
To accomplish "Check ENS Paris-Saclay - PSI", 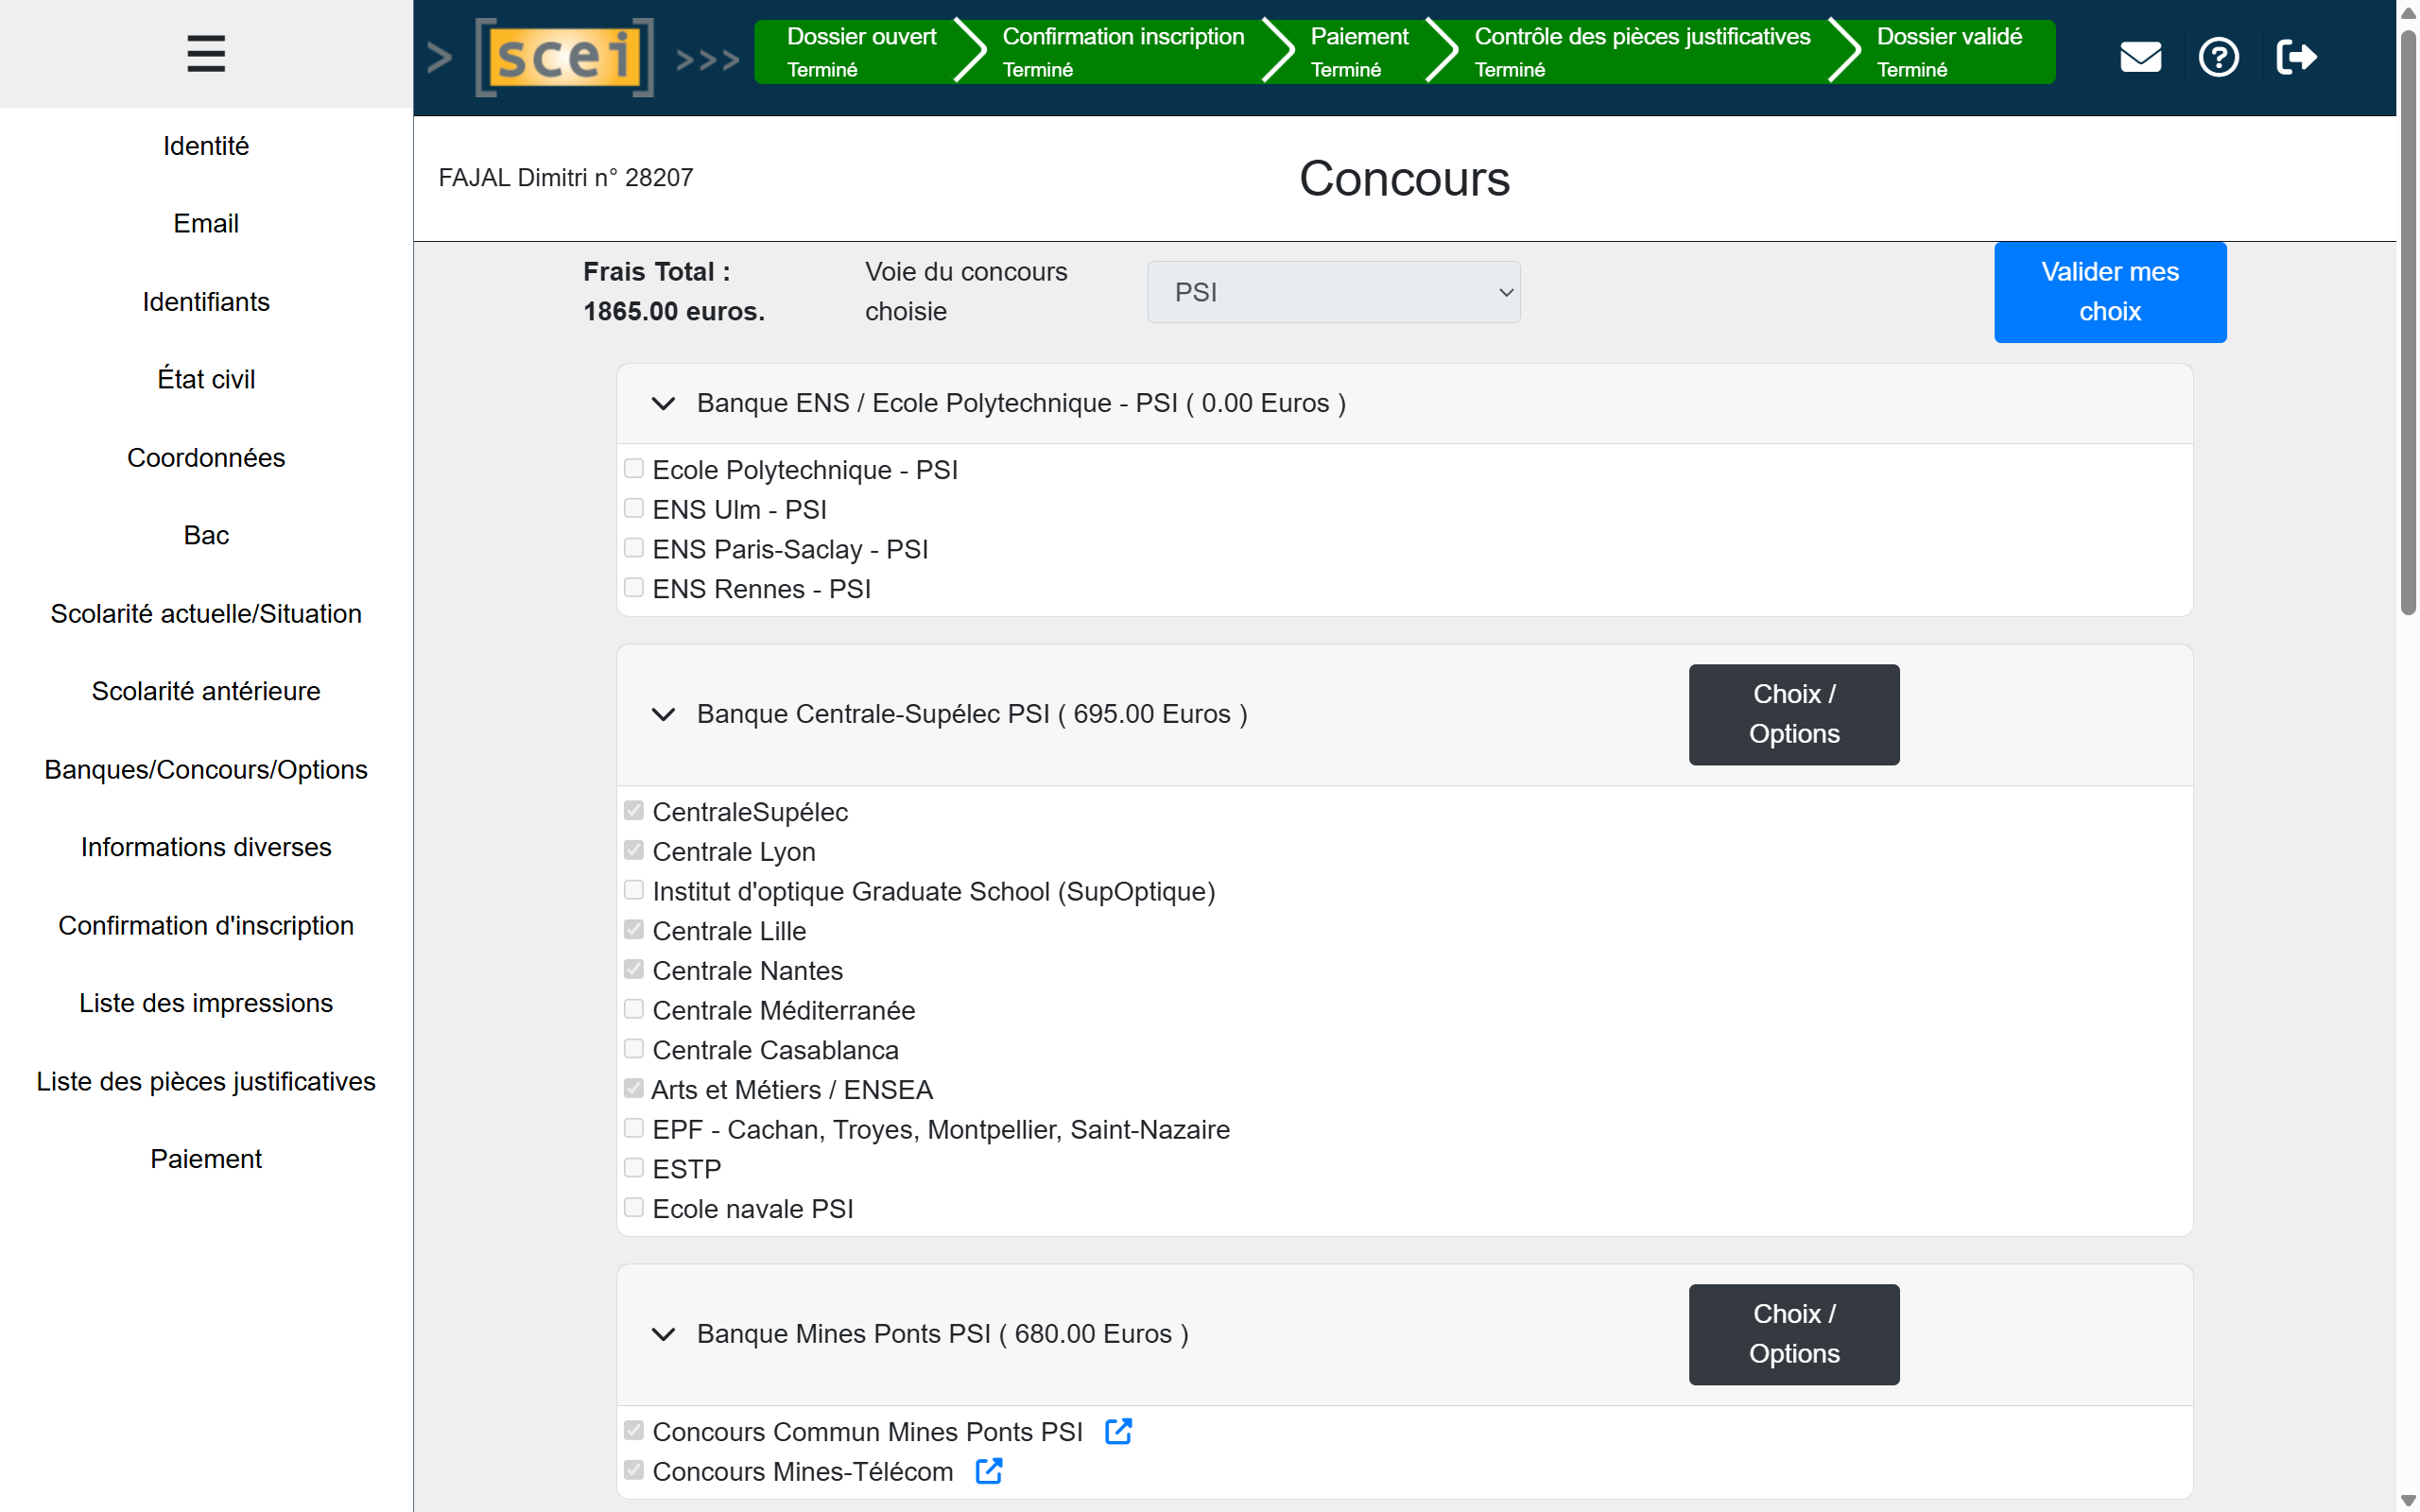I will click(633, 548).
